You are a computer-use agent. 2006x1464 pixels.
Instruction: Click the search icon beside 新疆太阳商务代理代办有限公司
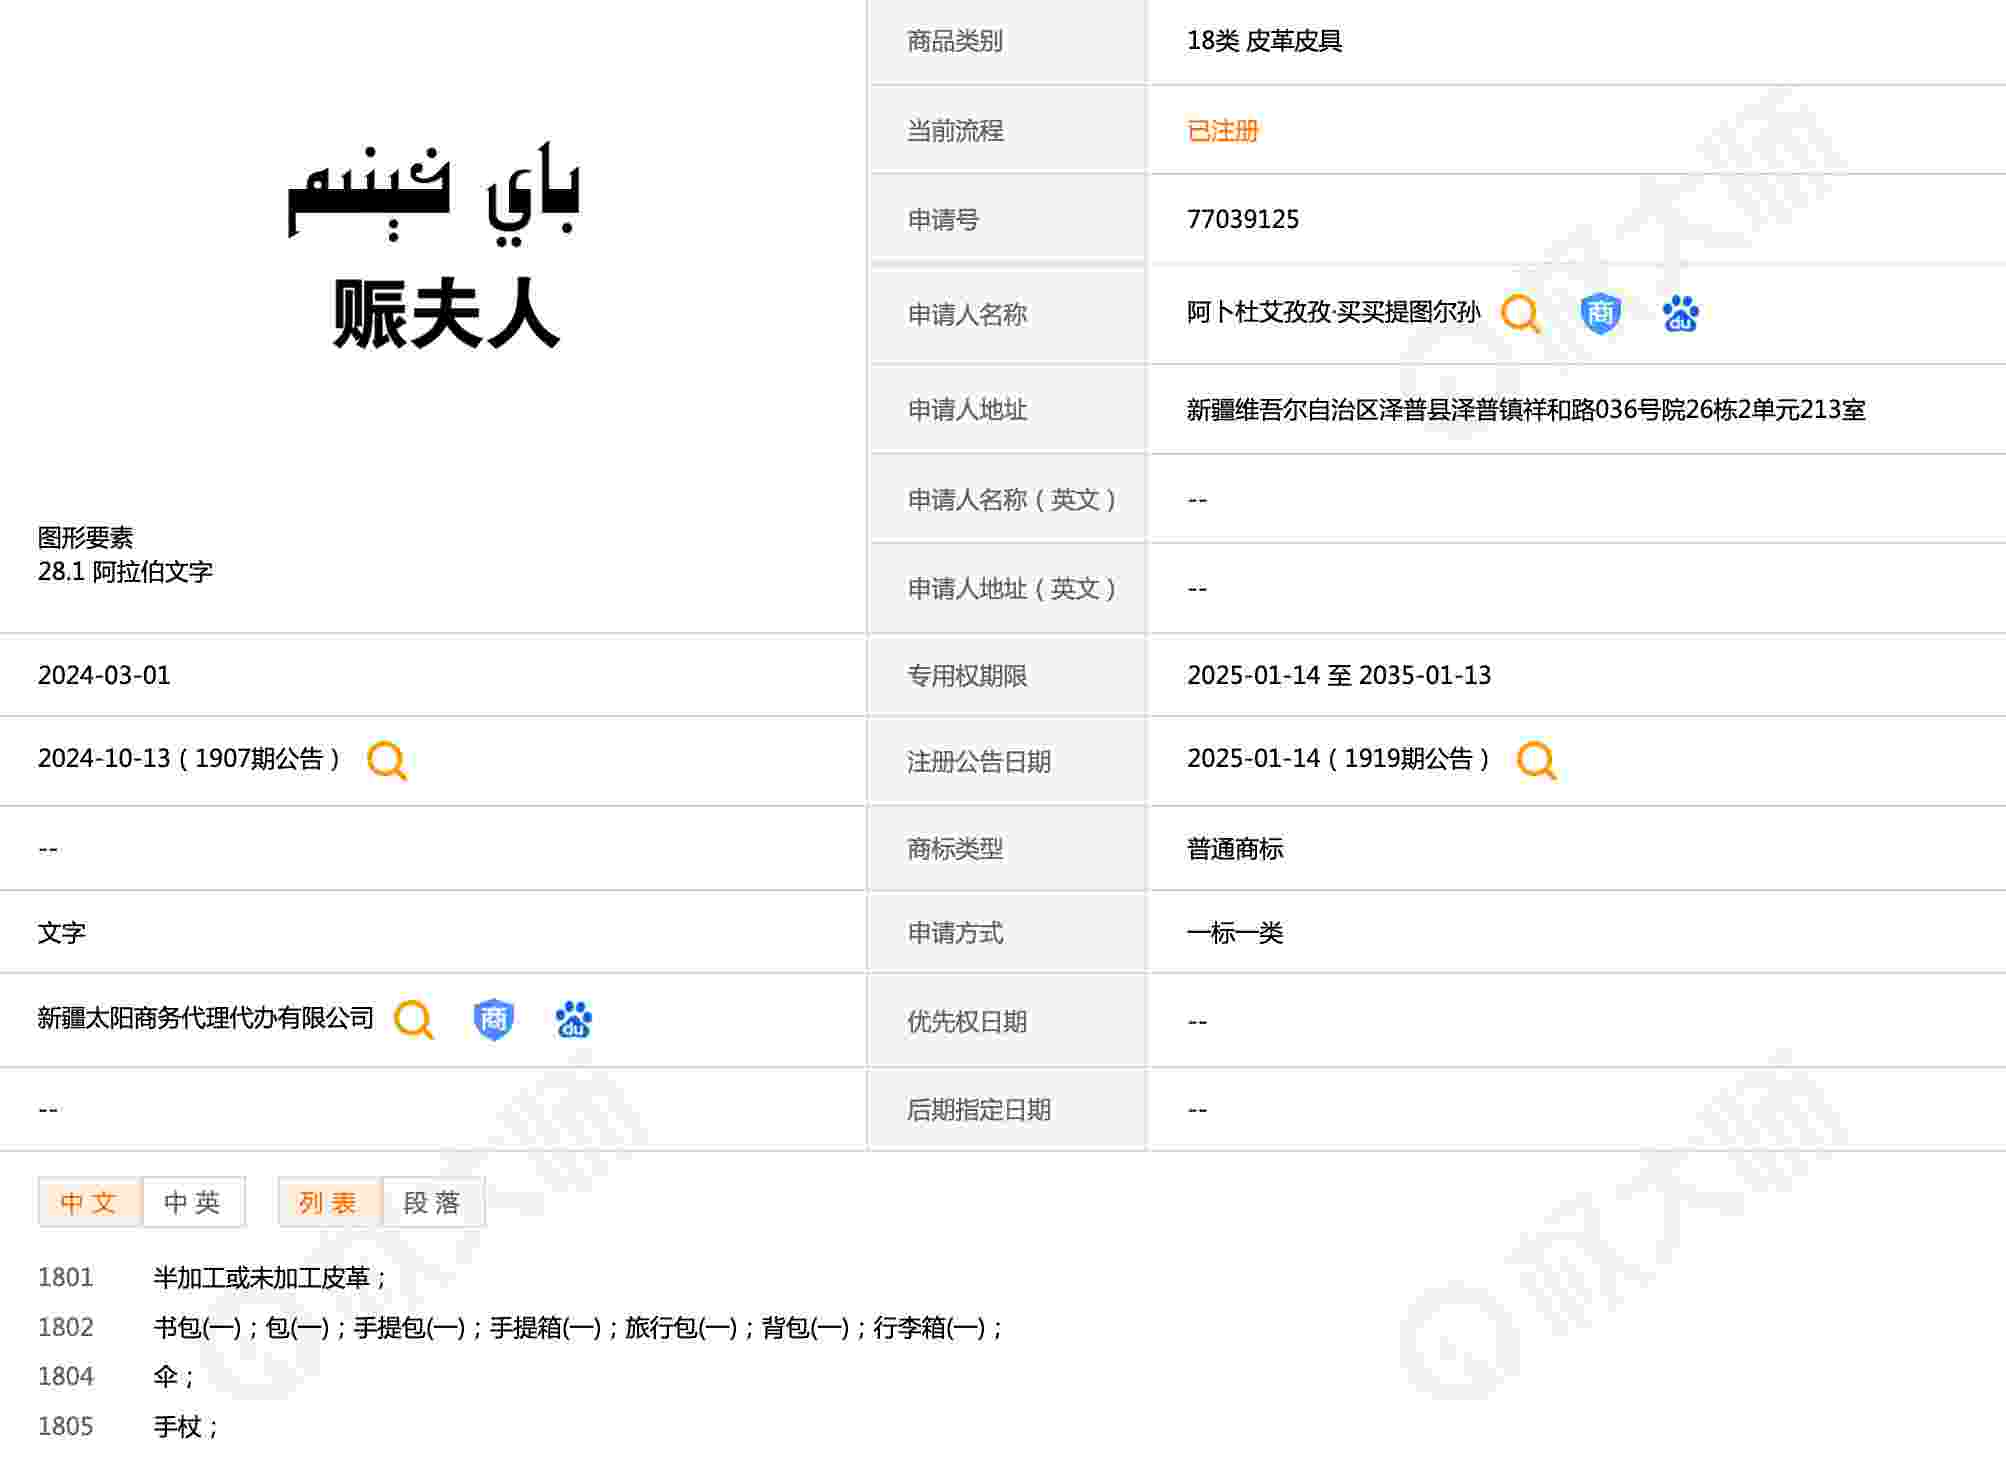pos(413,1020)
